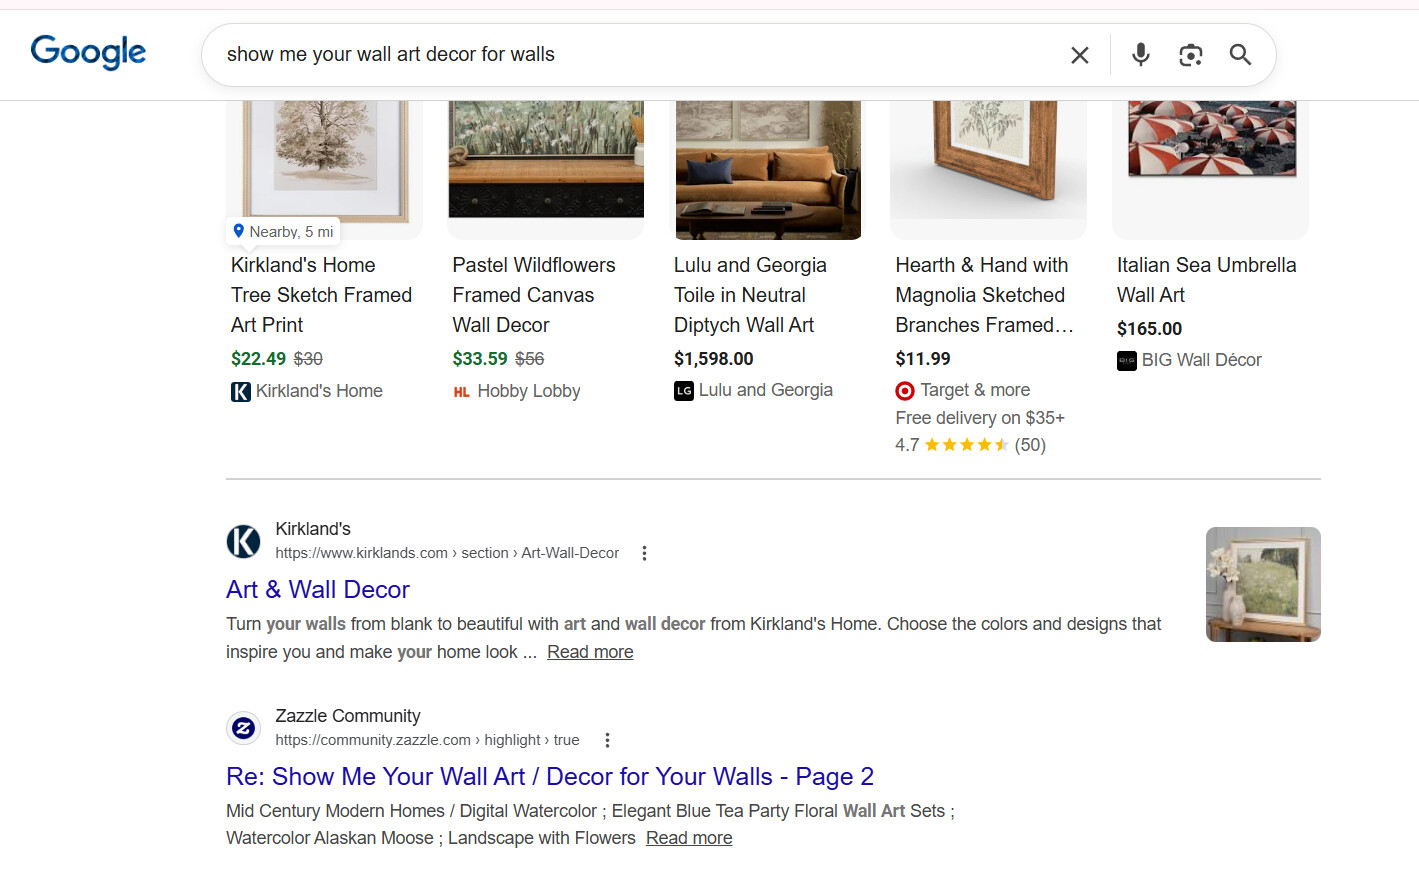Click the Lulu and Georgia seller icon
The height and width of the screenshot is (879, 1419).
(x=684, y=391)
